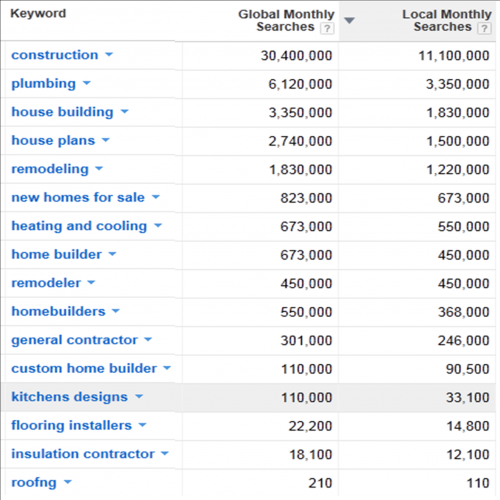Open dropdown arrow beside homebuilders keyword
This screenshot has height=500, width=500.
[116, 311]
